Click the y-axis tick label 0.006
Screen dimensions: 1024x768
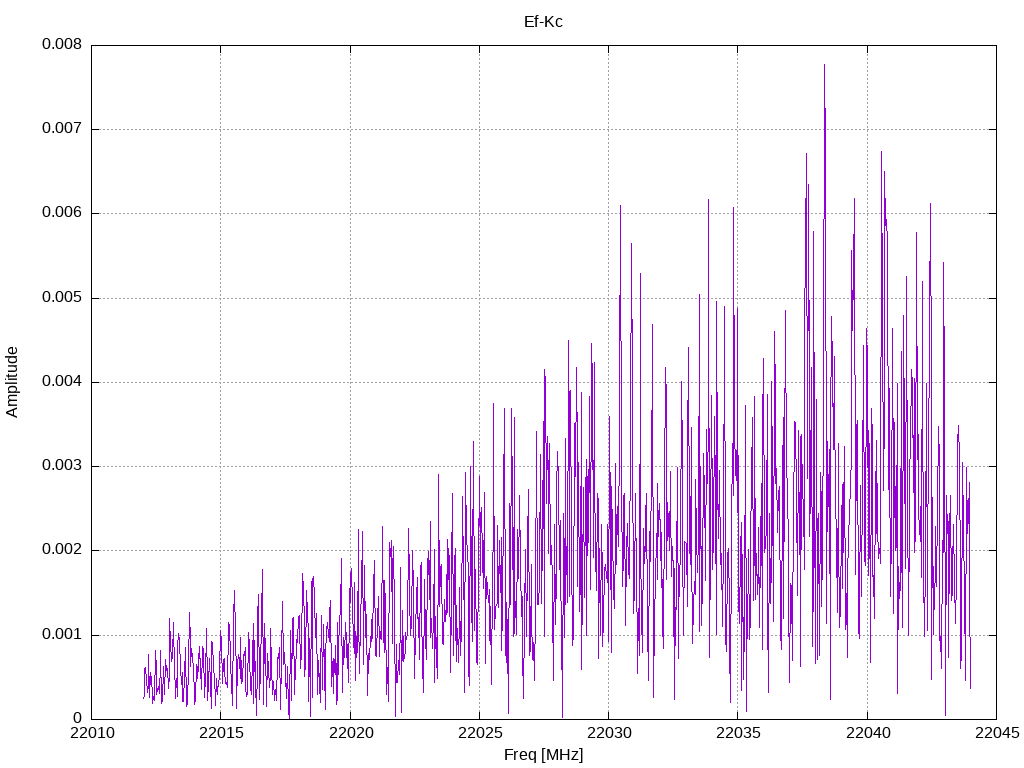[x=62, y=213]
